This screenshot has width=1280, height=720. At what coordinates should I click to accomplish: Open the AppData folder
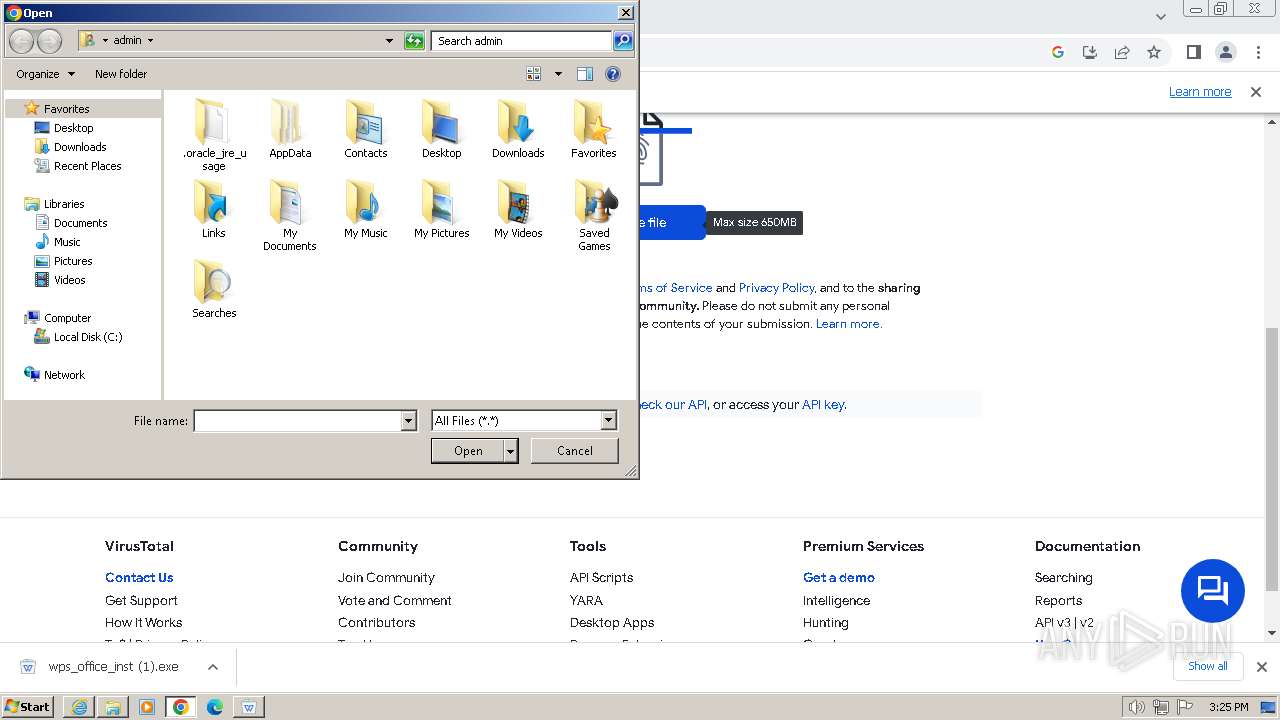click(x=290, y=128)
